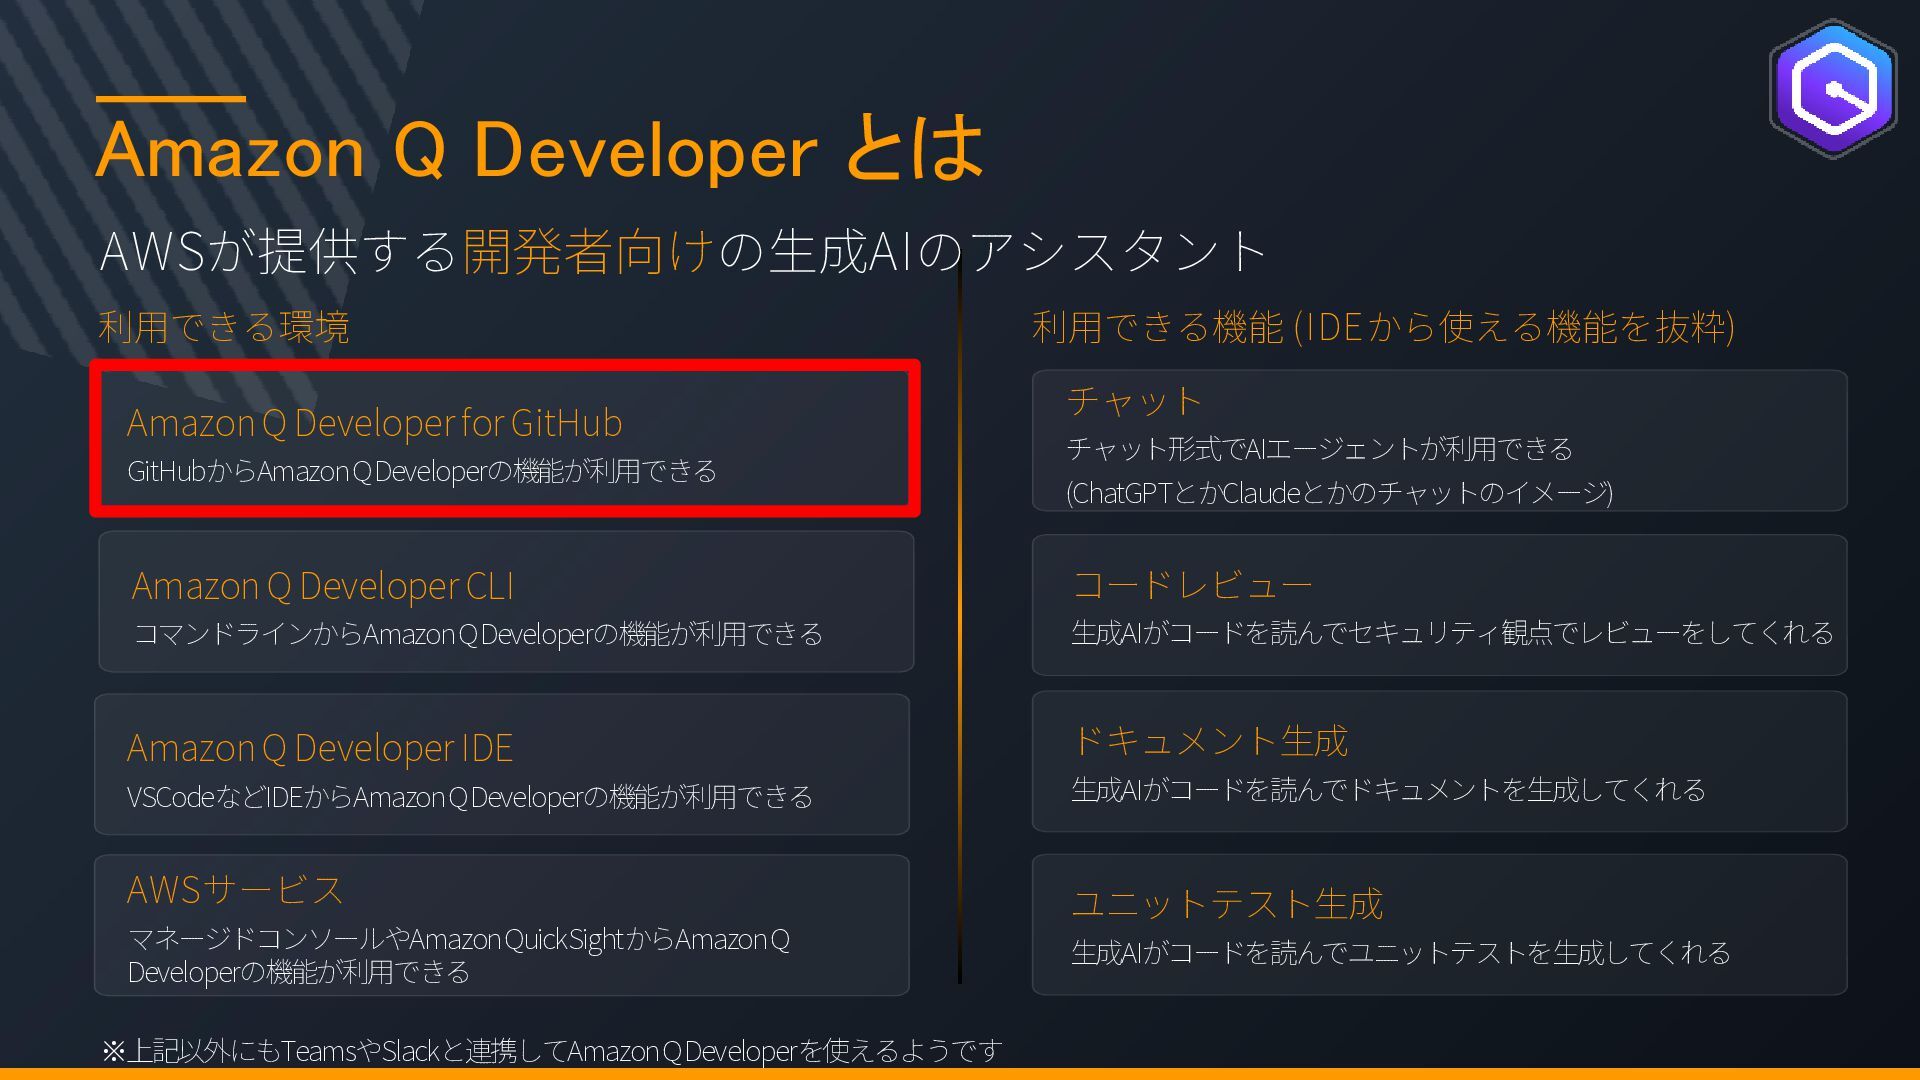Click the Amazon Q hexagon logo icon
Image resolution: width=1920 pixels, height=1080 pixels.
click(1833, 89)
